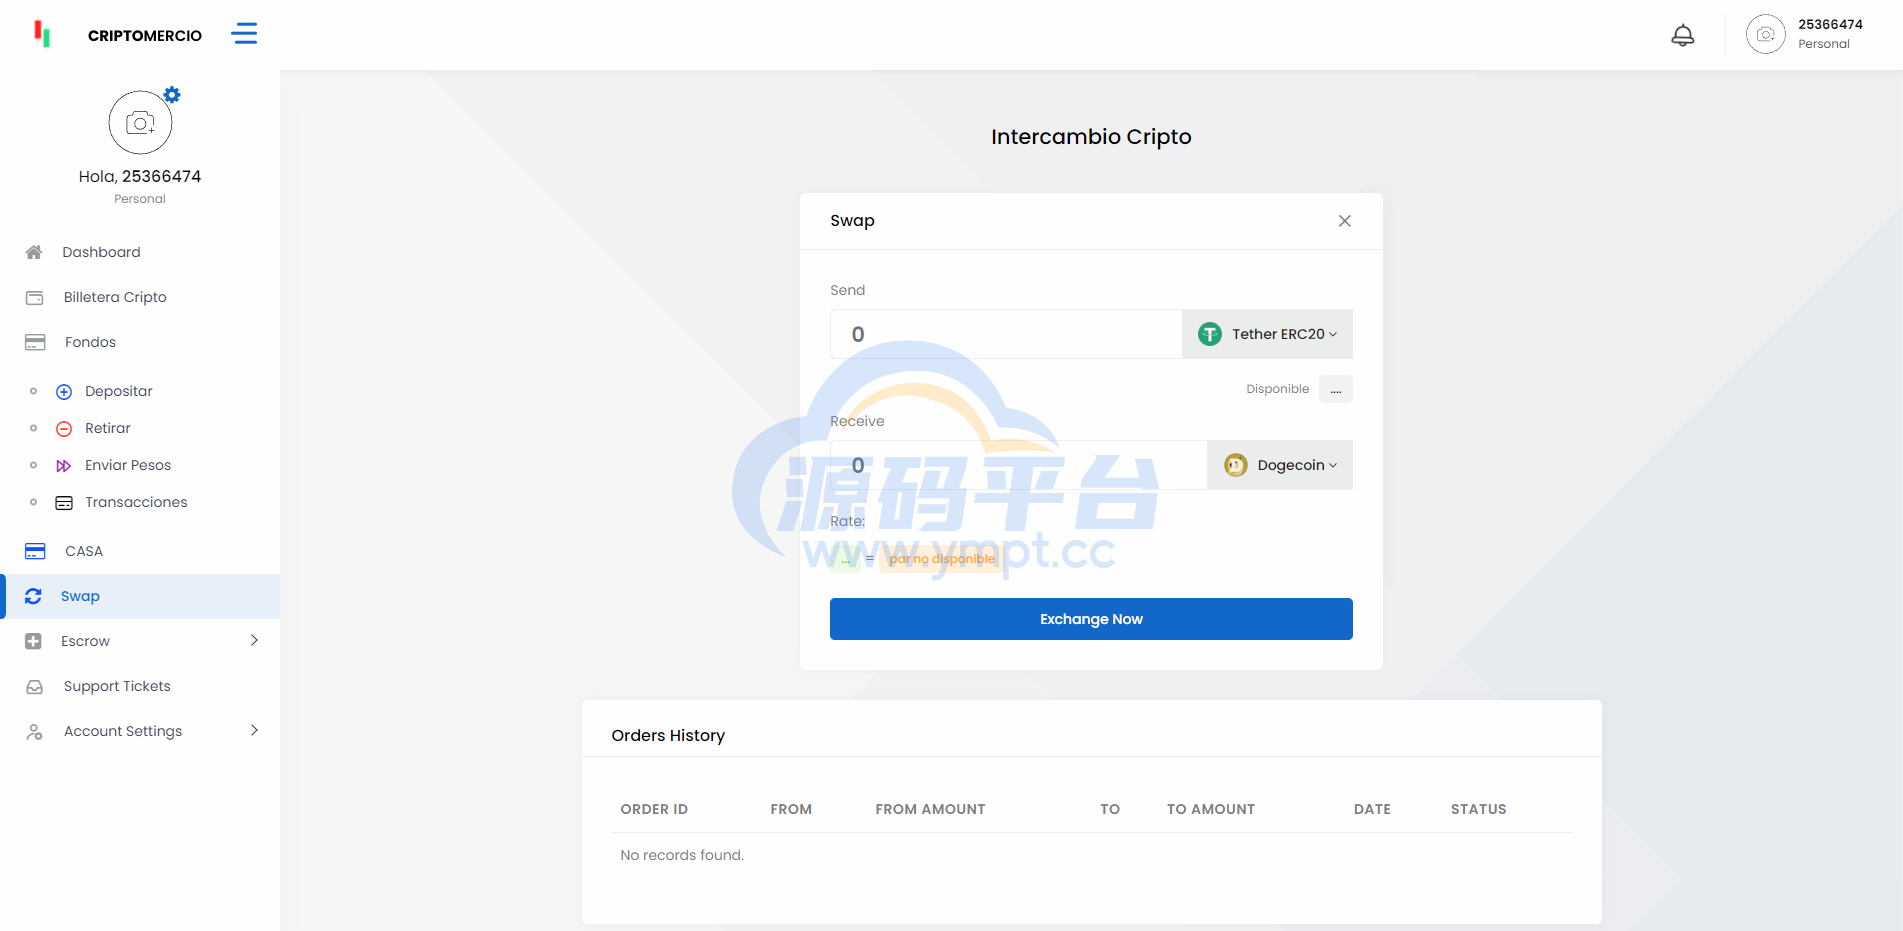Click the Support Tickets inbox icon
The height and width of the screenshot is (931, 1903).
[x=35, y=687]
